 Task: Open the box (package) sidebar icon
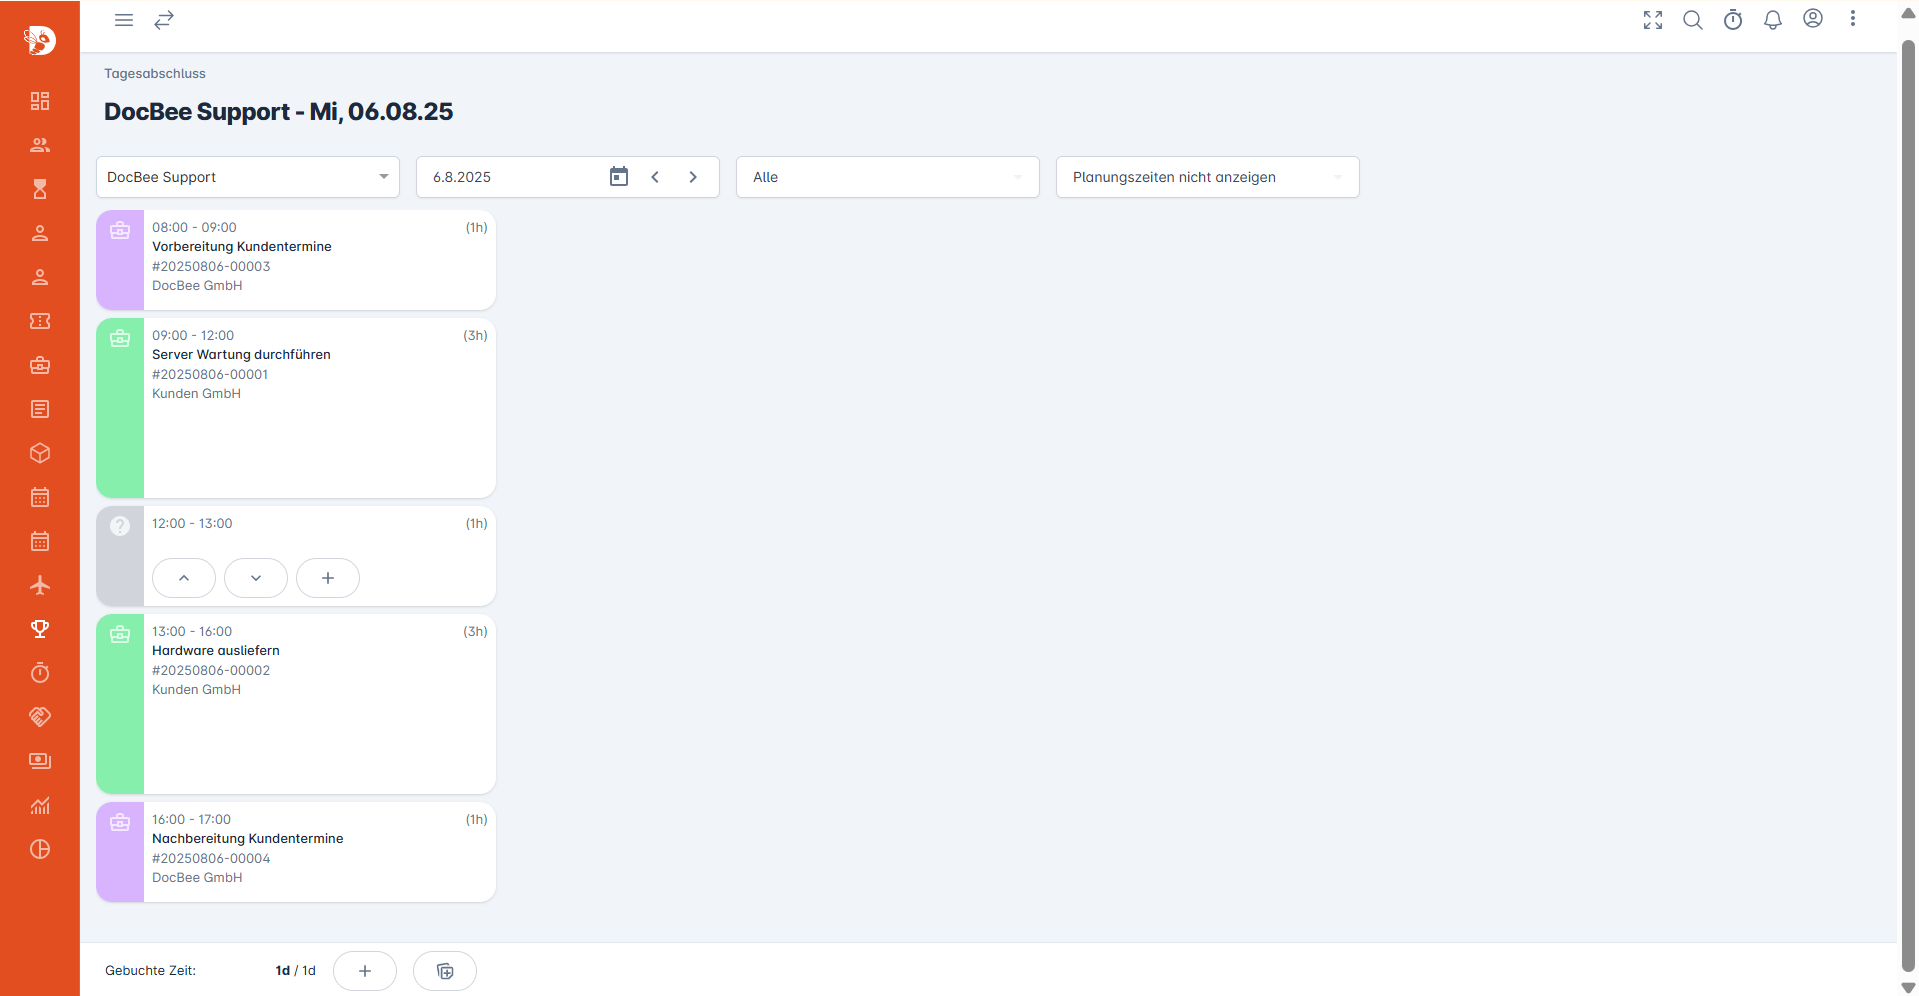point(40,453)
